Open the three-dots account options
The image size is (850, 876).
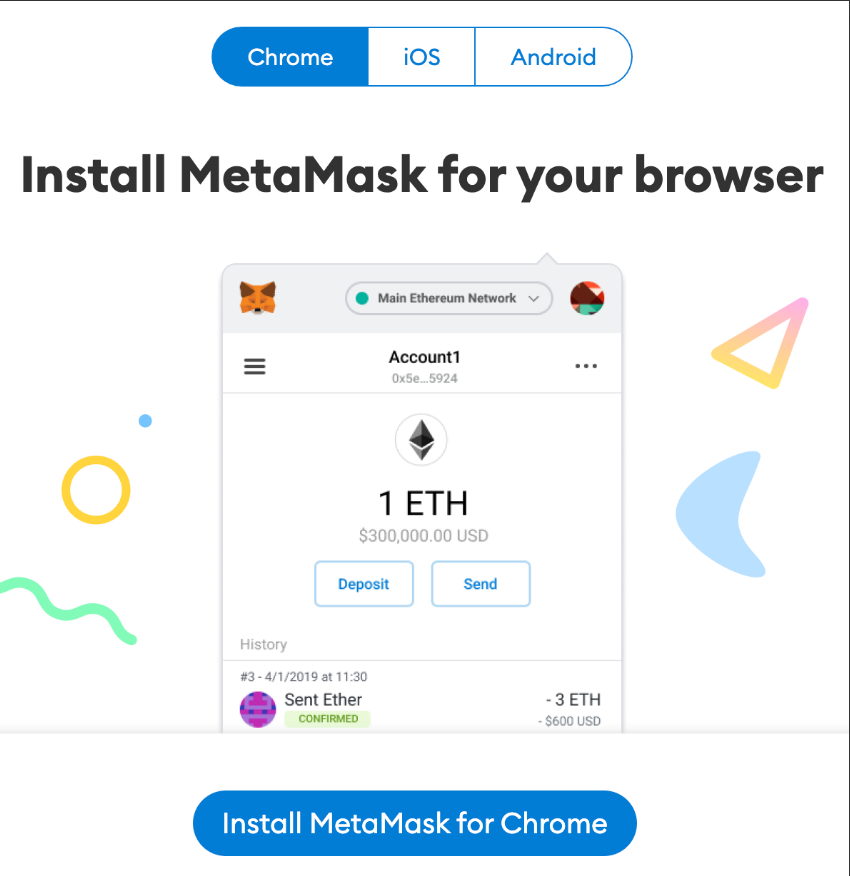tap(586, 366)
